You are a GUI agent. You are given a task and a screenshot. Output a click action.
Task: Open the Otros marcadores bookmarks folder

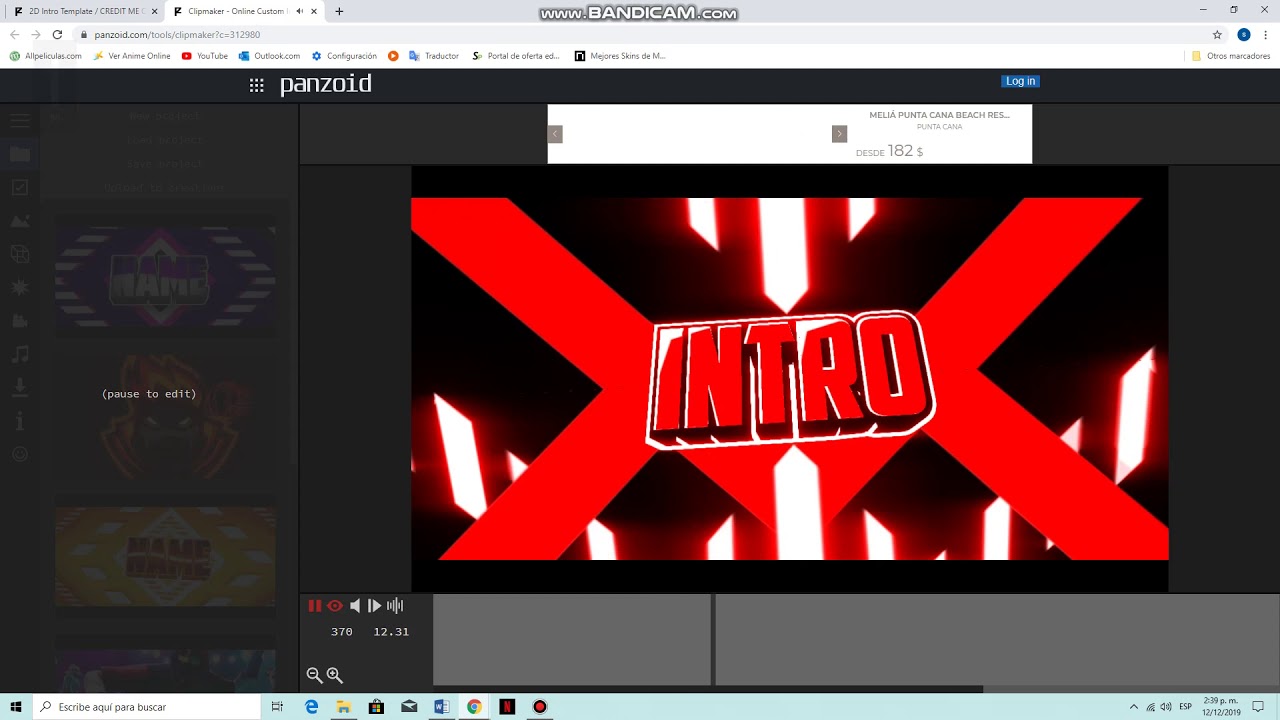pyautogui.click(x=1231, y=56)
